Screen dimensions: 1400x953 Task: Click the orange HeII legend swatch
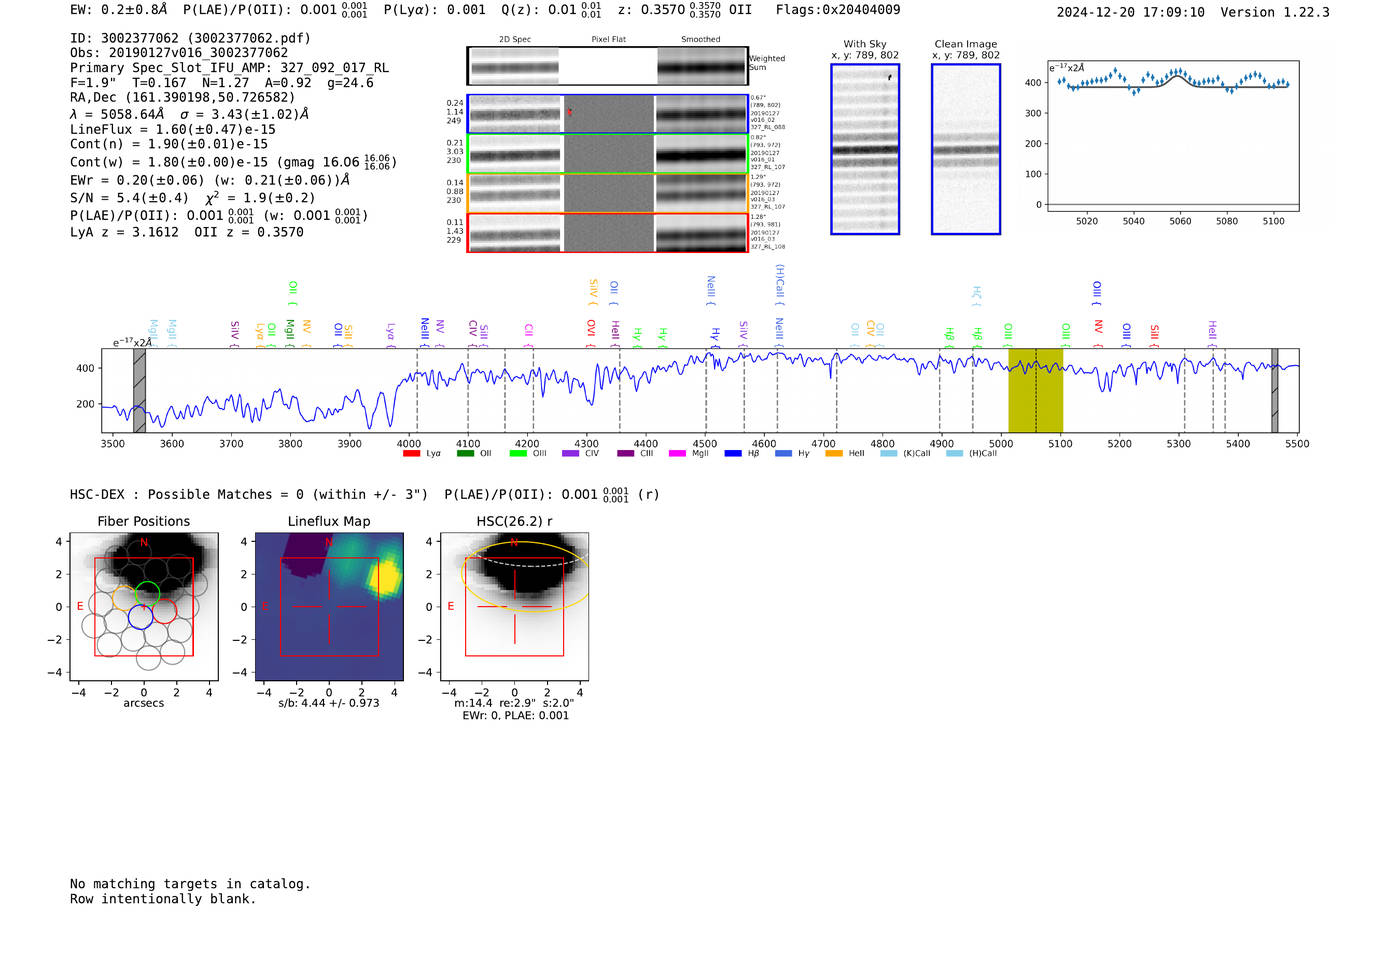click(834, 454)
